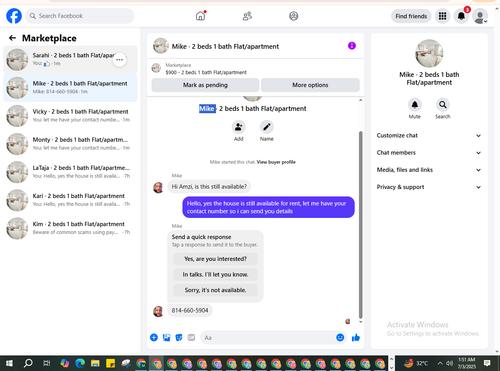Open the account profile picture menu

coord(480,16)
